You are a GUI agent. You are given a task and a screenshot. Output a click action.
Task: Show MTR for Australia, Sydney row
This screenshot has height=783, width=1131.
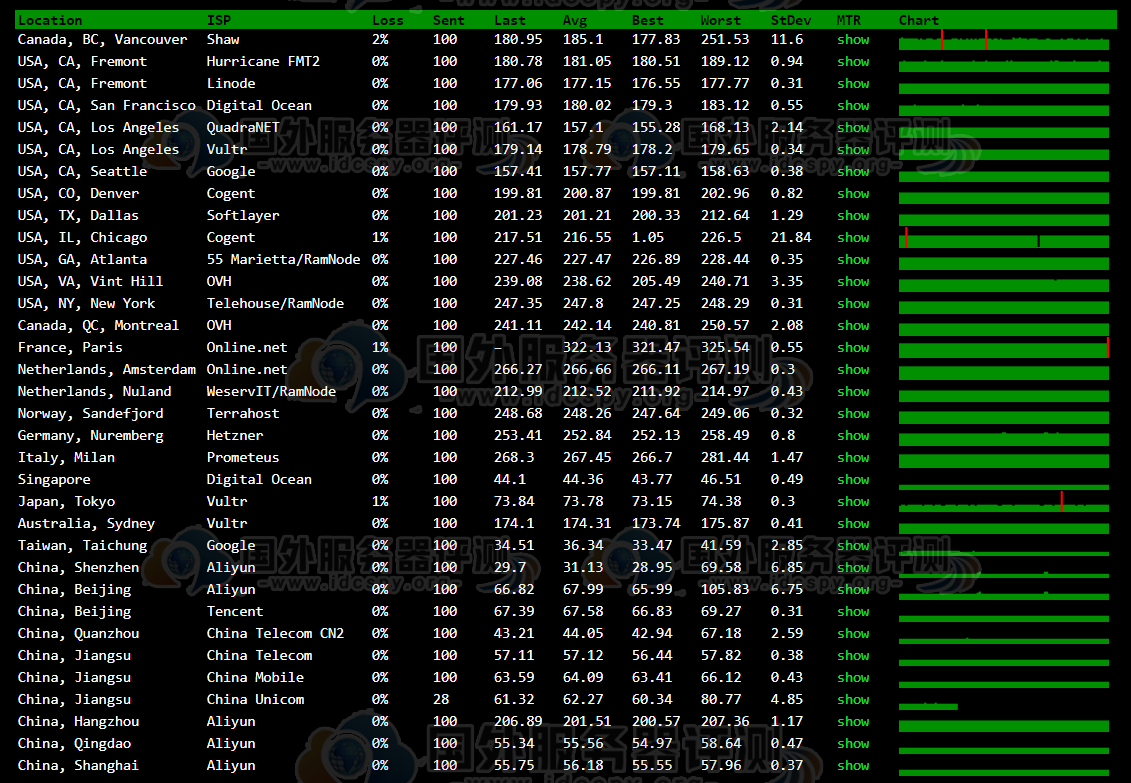pos(853,523)
